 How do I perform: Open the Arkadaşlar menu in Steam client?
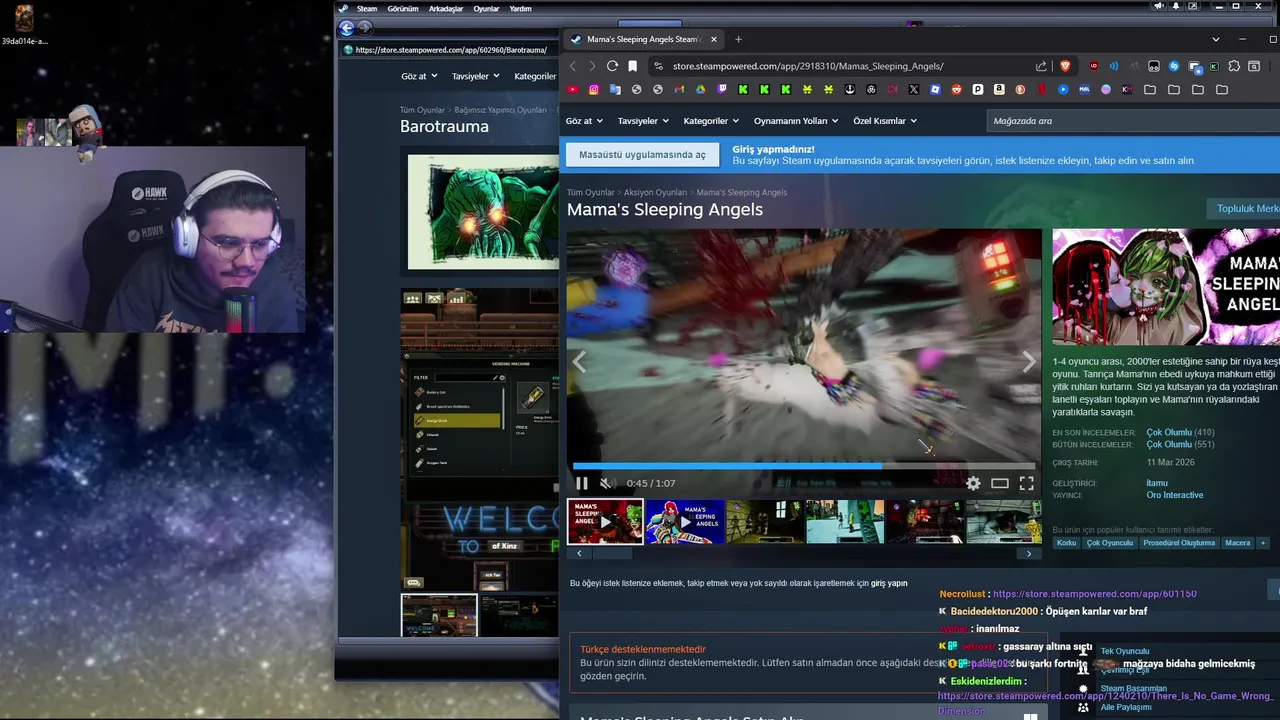coord(446,8)
